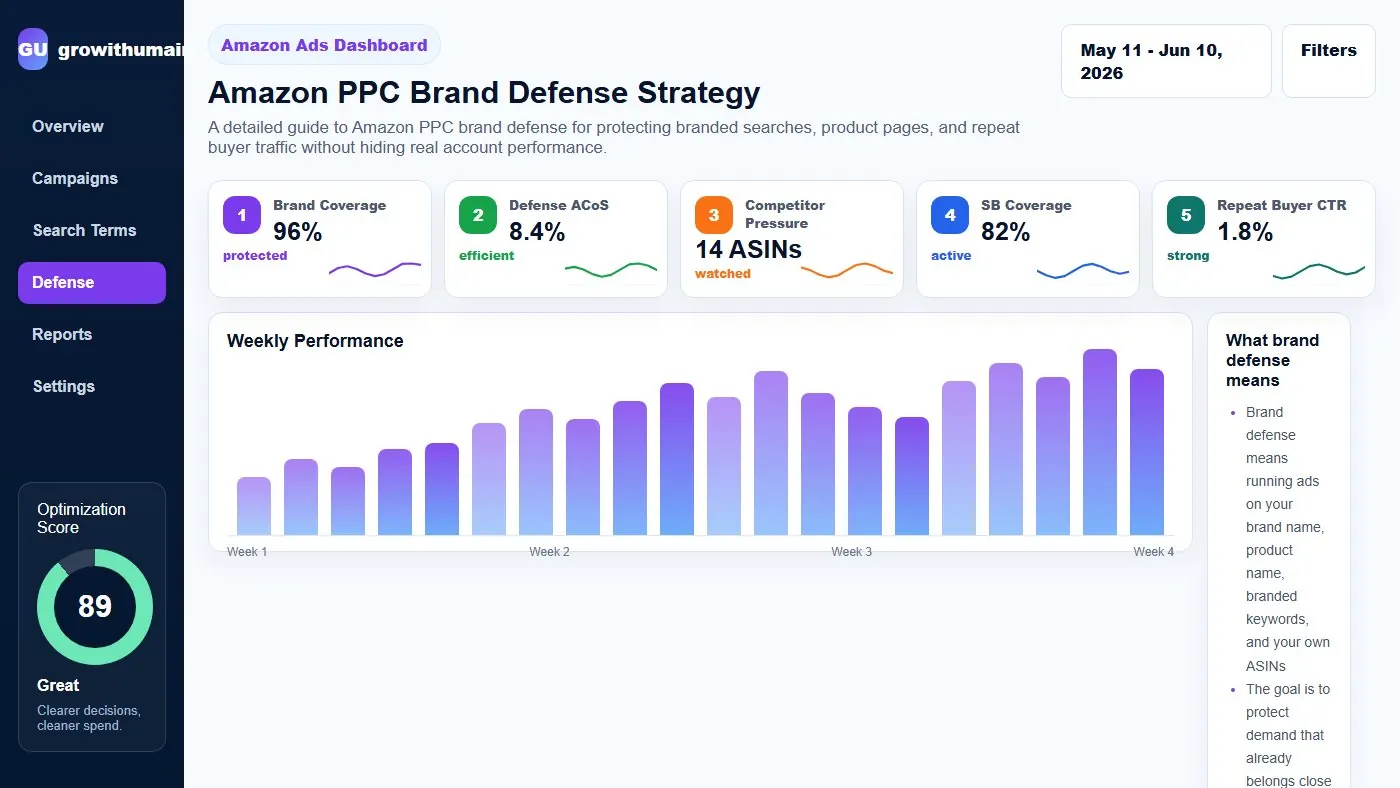This screenshot has width=1400, height=788.
Task: Click the Week 4 axis label
Action: (1154, 552)
